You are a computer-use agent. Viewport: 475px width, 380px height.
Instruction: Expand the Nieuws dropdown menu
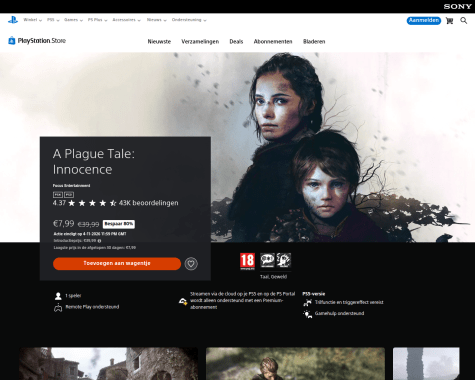point(156,20)
